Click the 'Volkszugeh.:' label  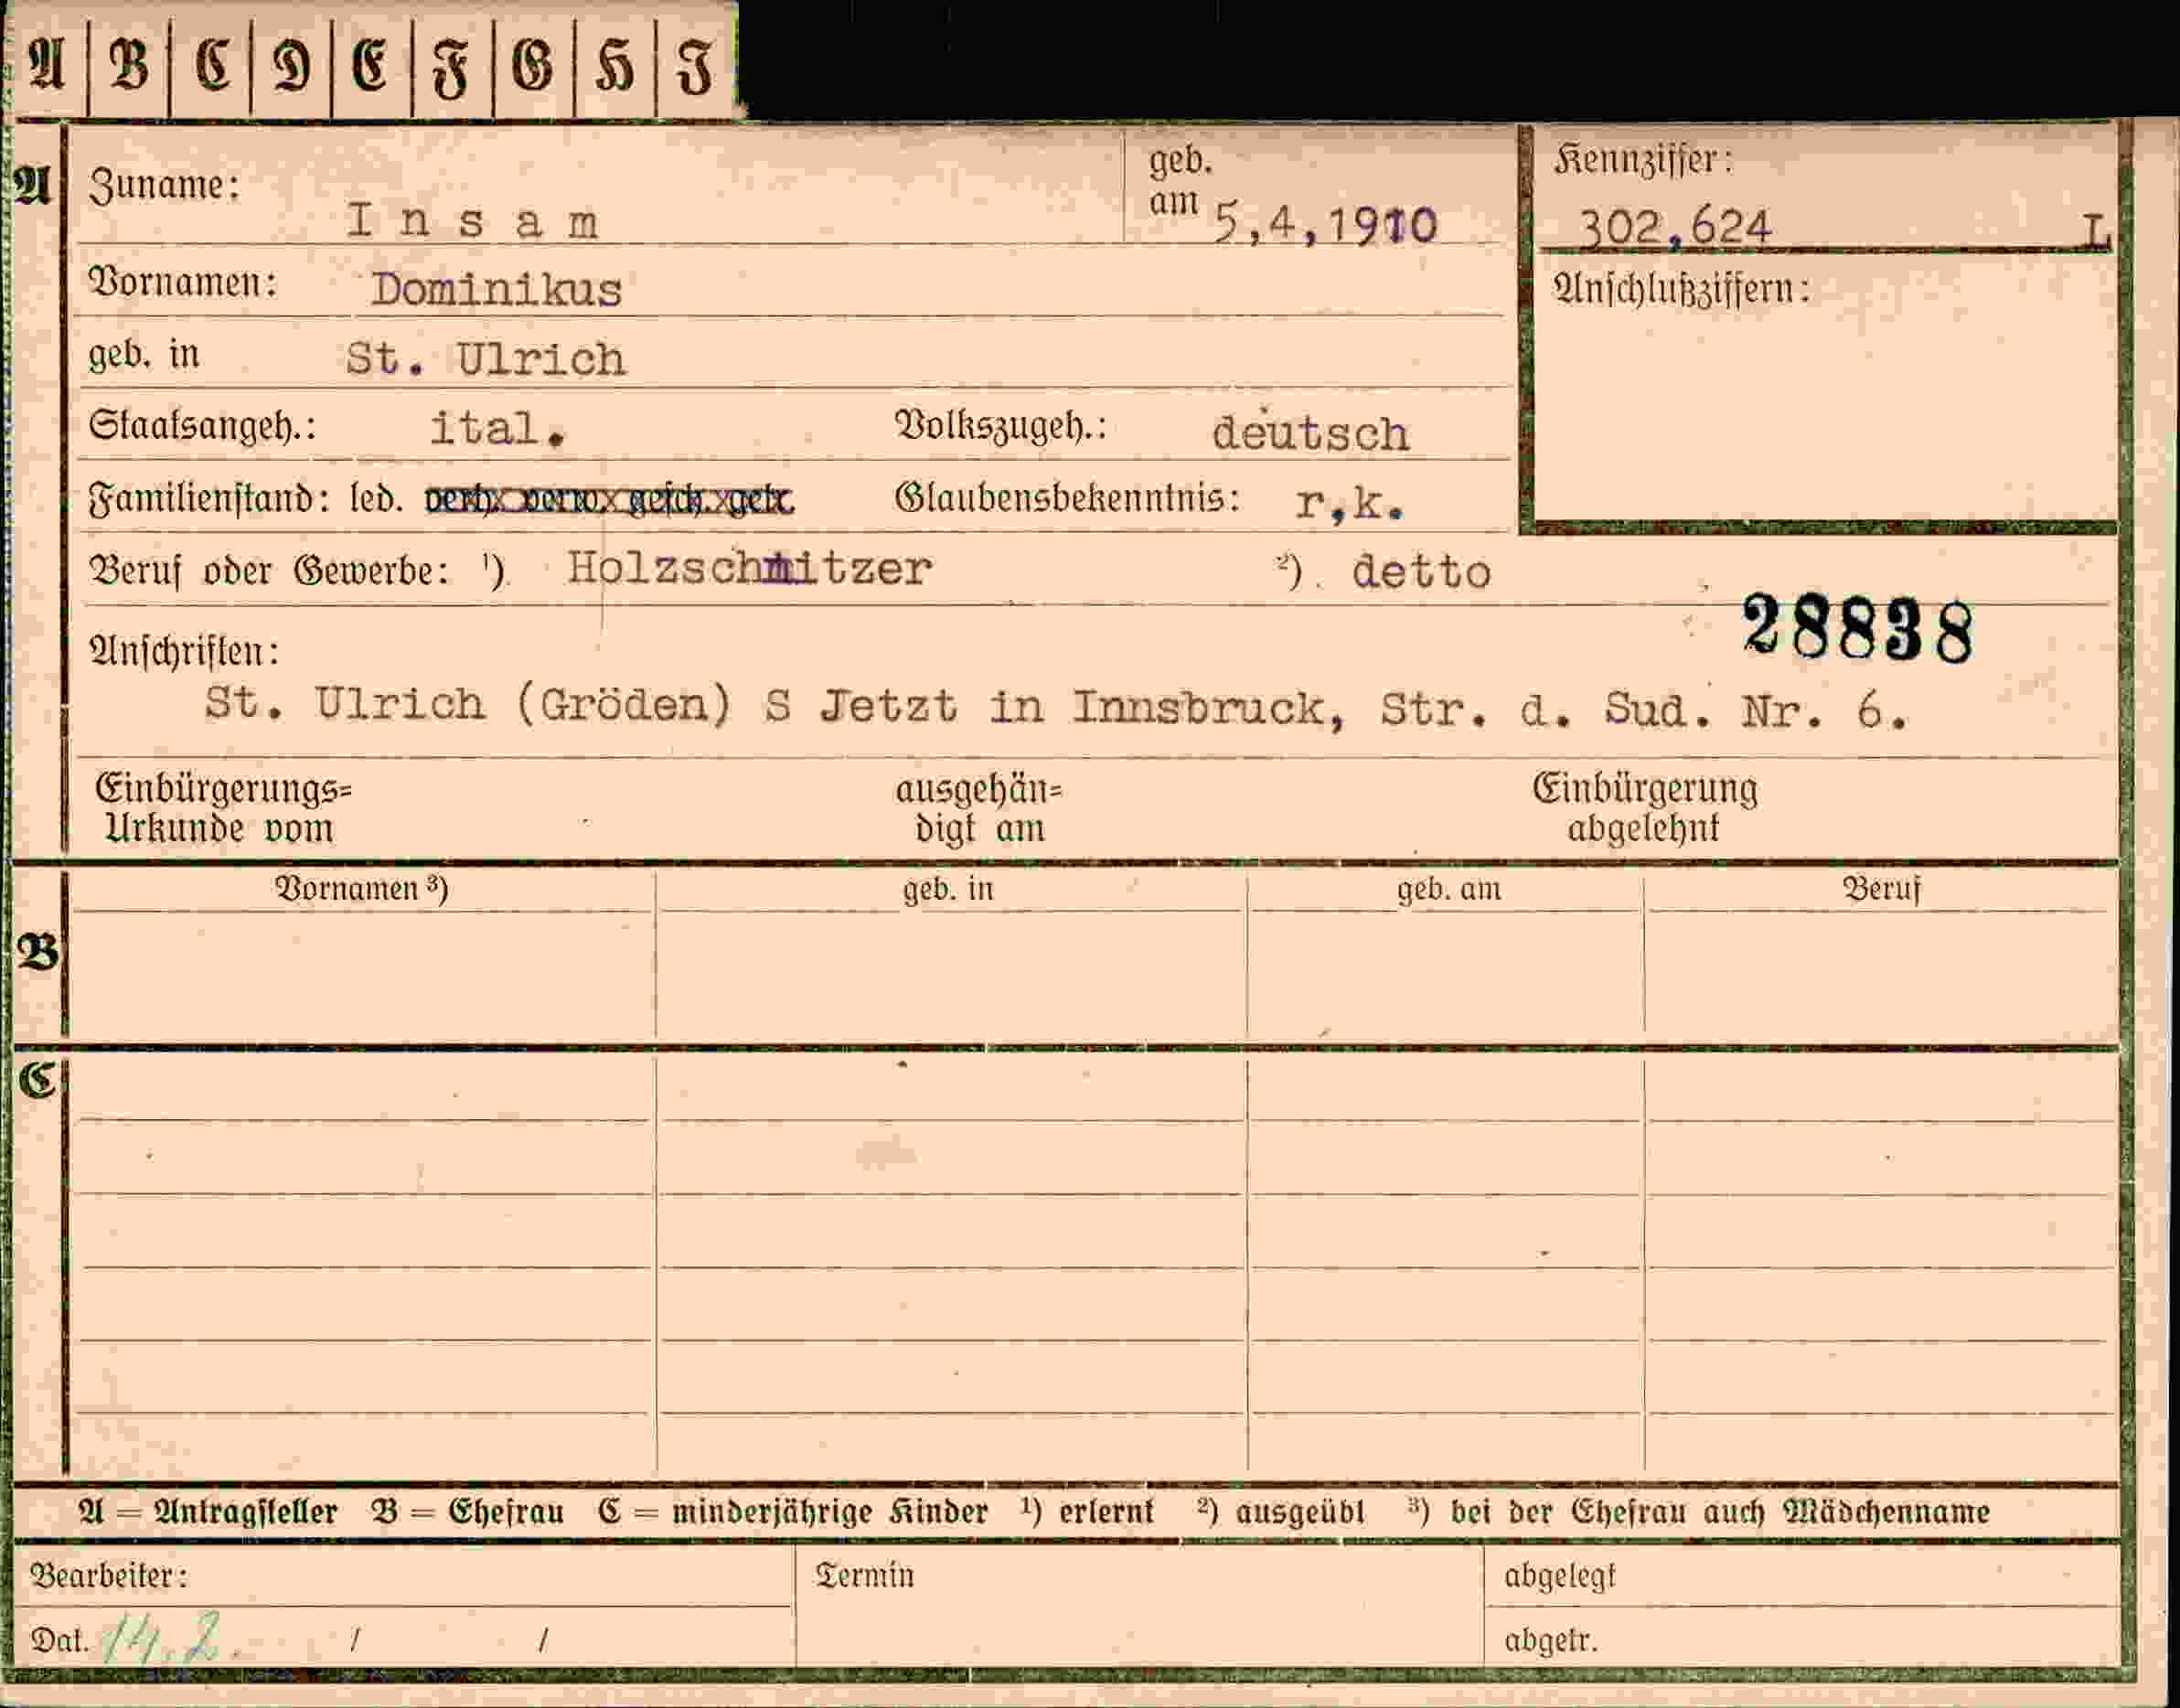[x=1001, y=426]
